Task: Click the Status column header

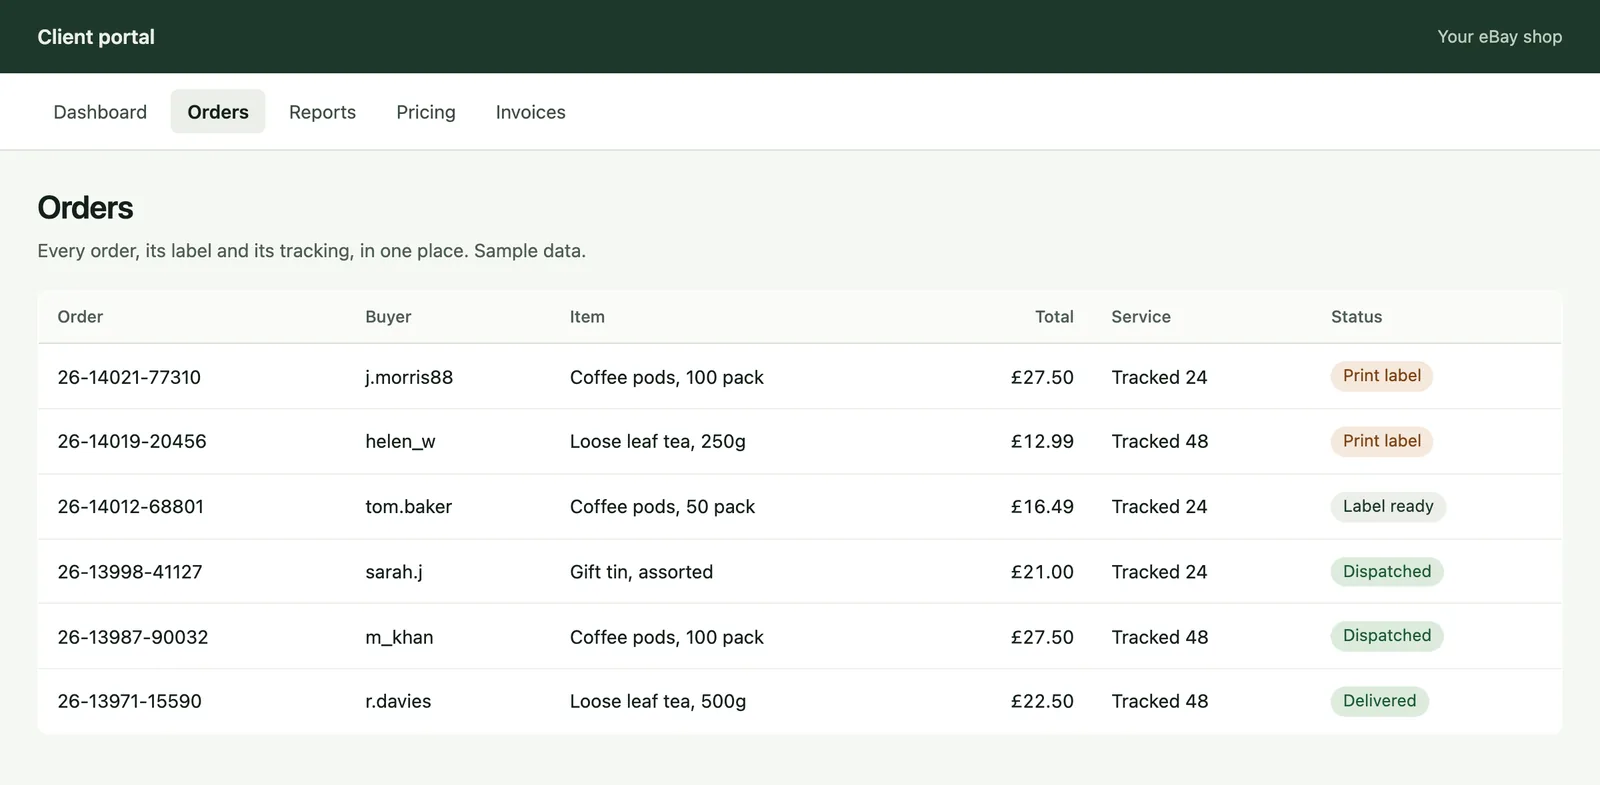Action: click(1356, 317)
